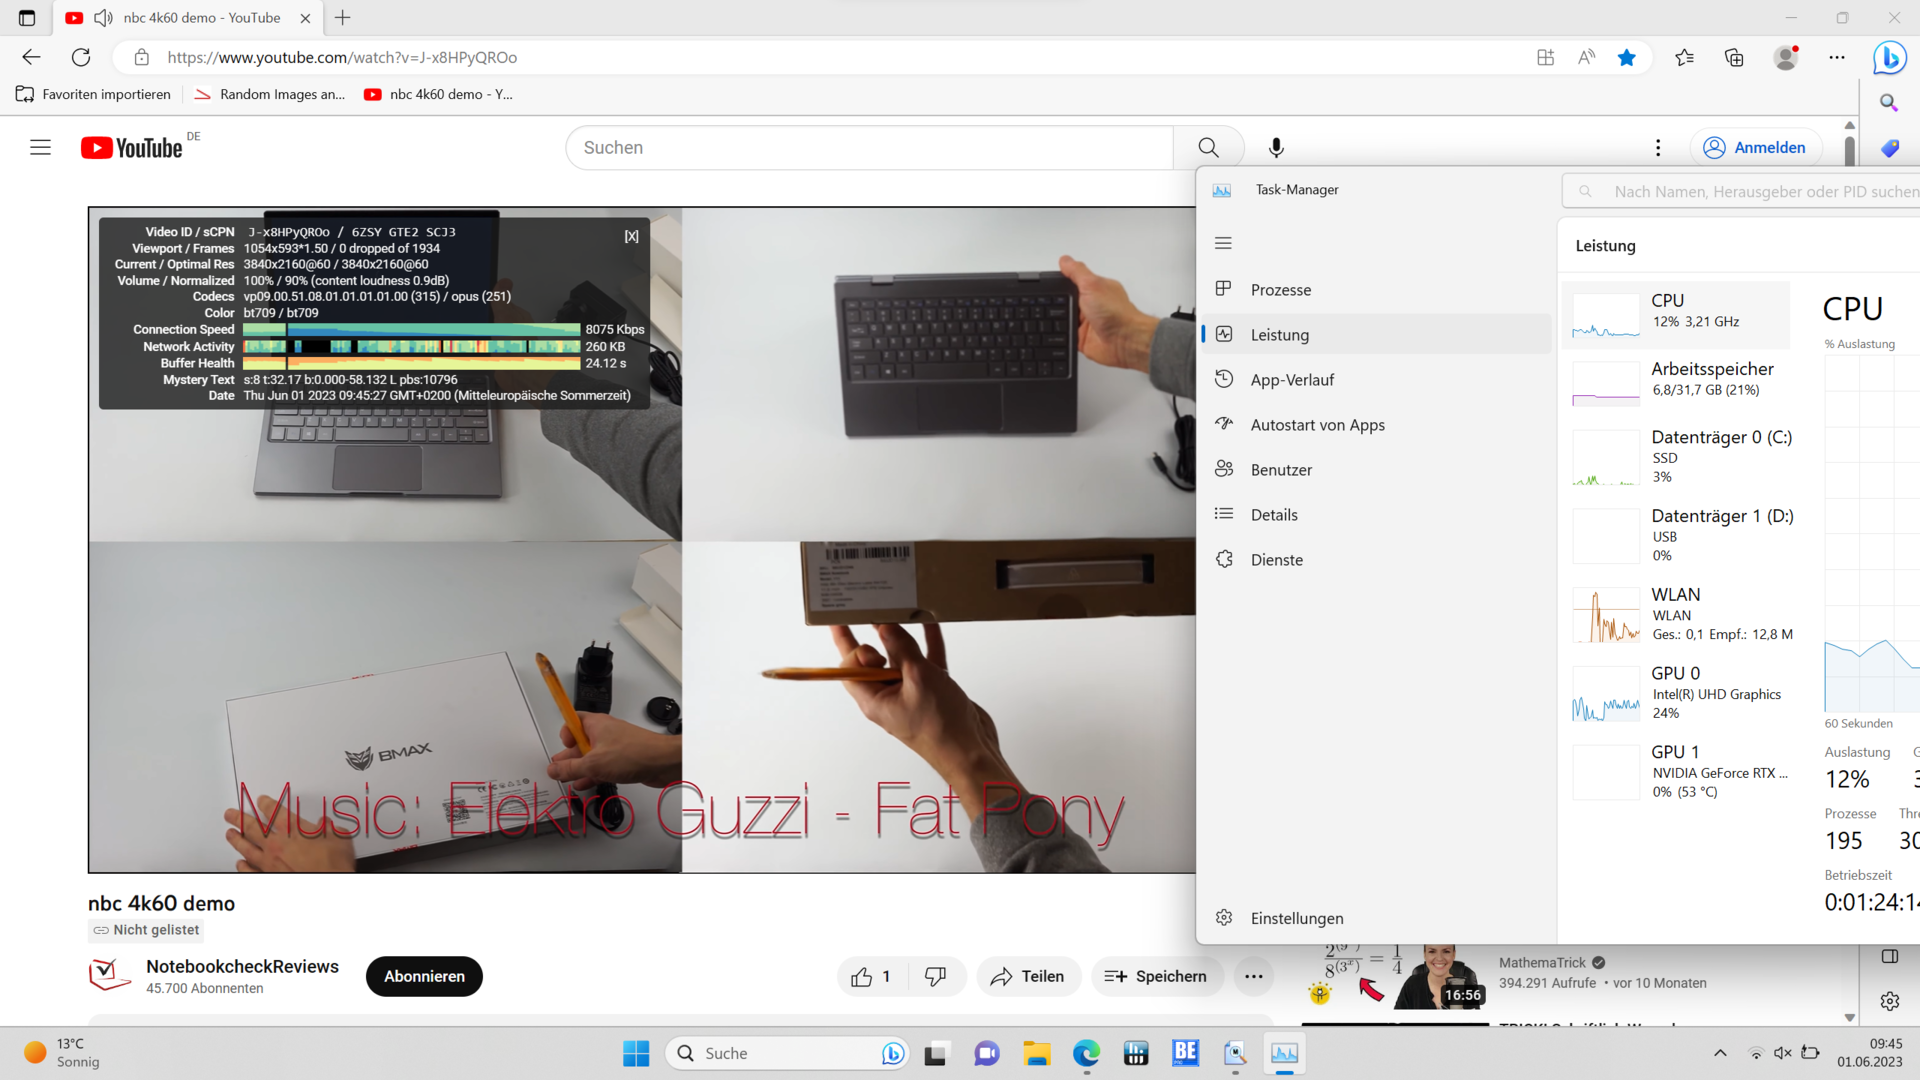
Task: Focus the Task Manager search box
Action: point(1741,191)
